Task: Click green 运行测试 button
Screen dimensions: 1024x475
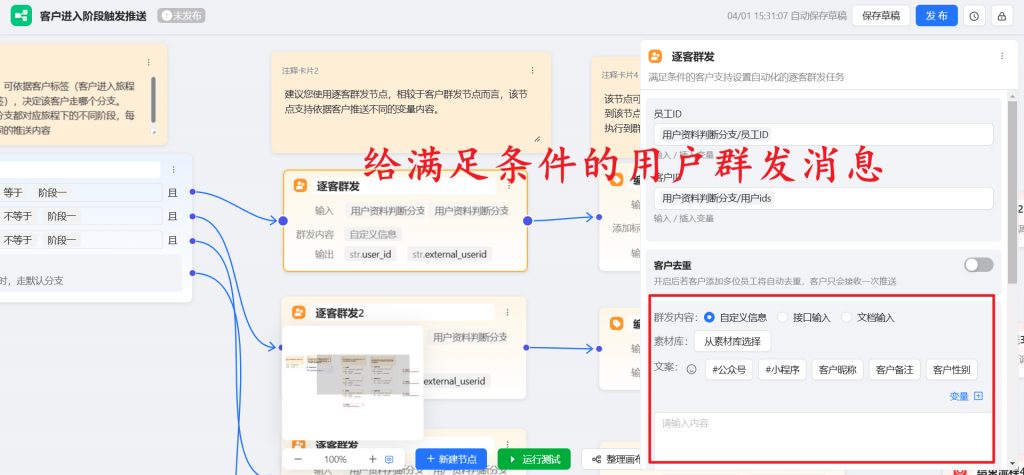Action: point(534,459)
